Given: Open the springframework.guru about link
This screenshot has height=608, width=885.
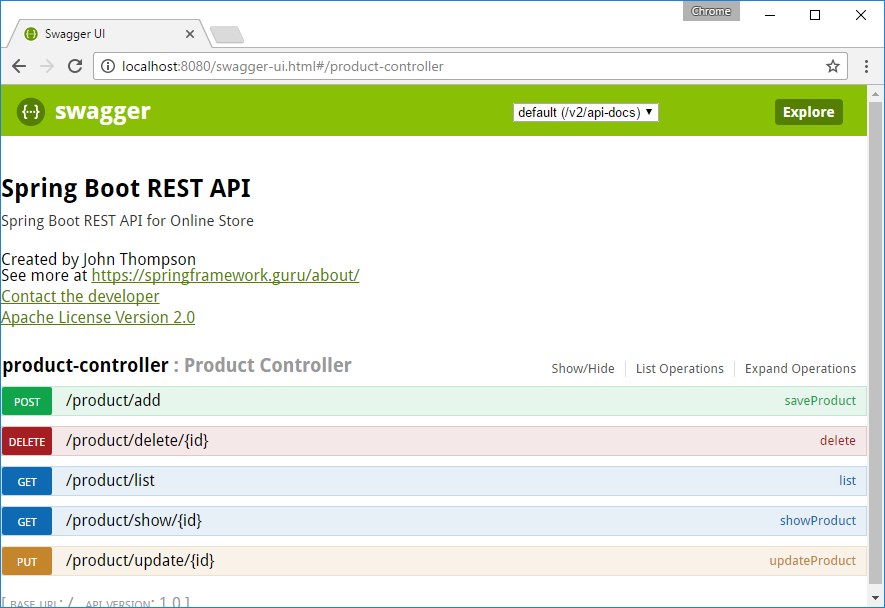Looking at the screenshot, I should coord(225,275).
